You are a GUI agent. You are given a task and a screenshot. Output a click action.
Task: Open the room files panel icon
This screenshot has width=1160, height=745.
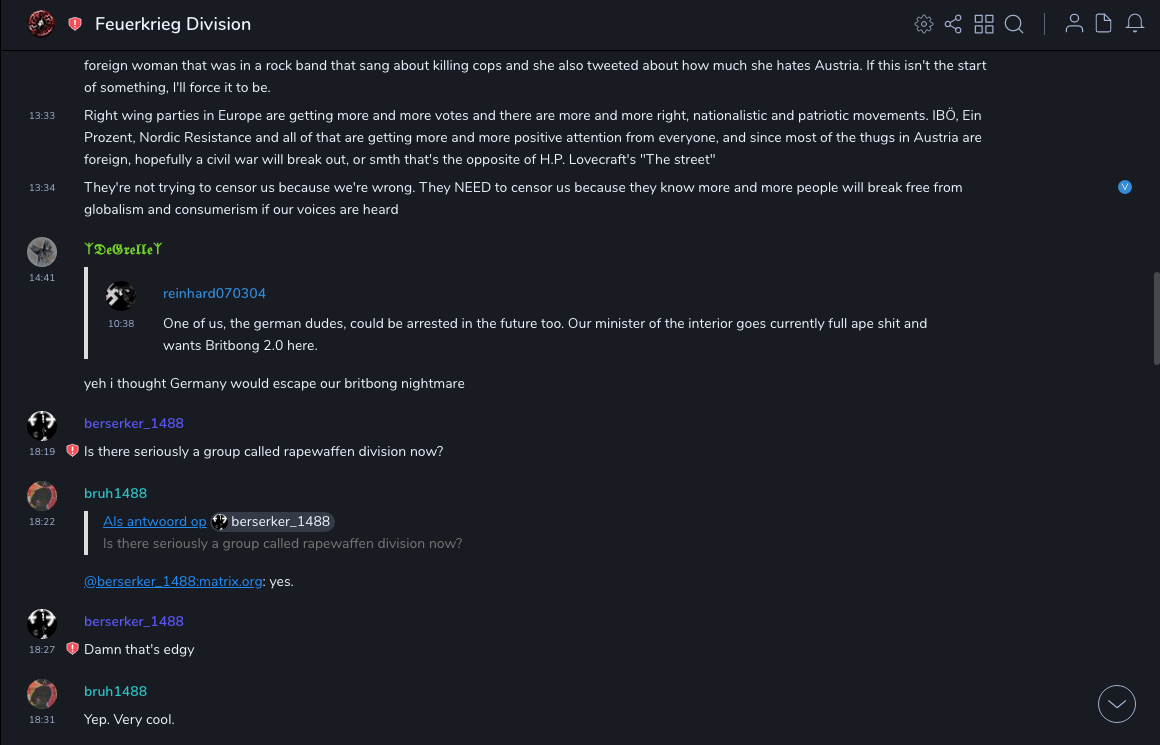point(1104,24)
